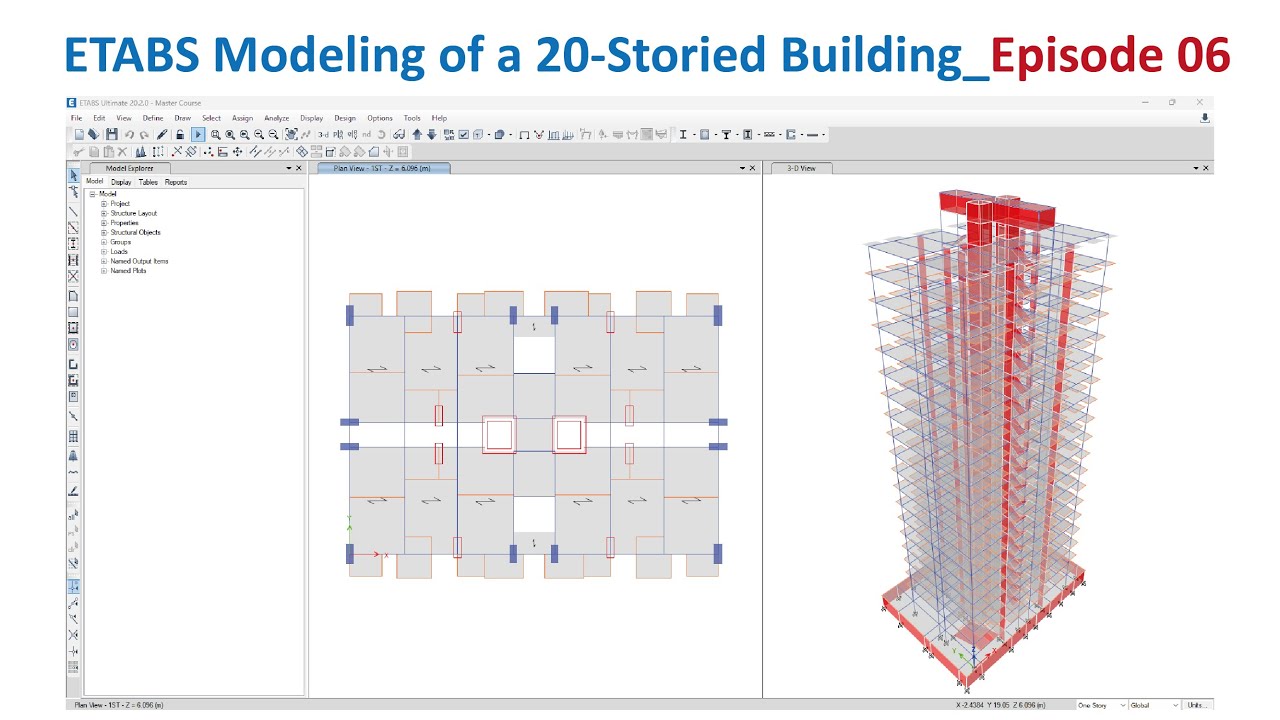Expand the Structural Objects tree node
This screenshot has width=1280, height=720.
[104, 232]
